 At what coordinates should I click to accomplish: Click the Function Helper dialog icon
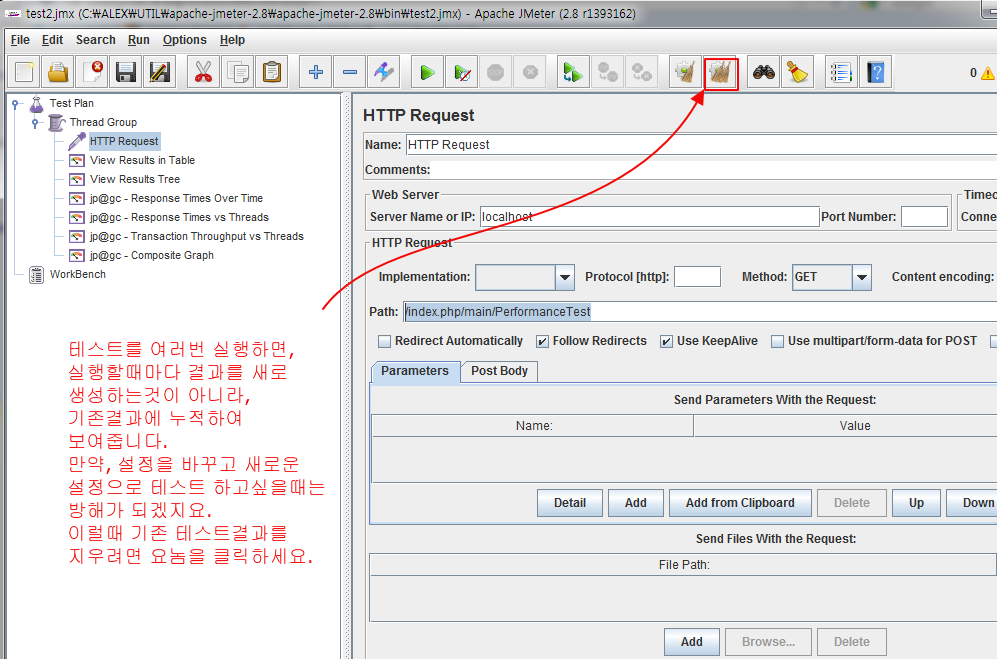click(841, 73)
